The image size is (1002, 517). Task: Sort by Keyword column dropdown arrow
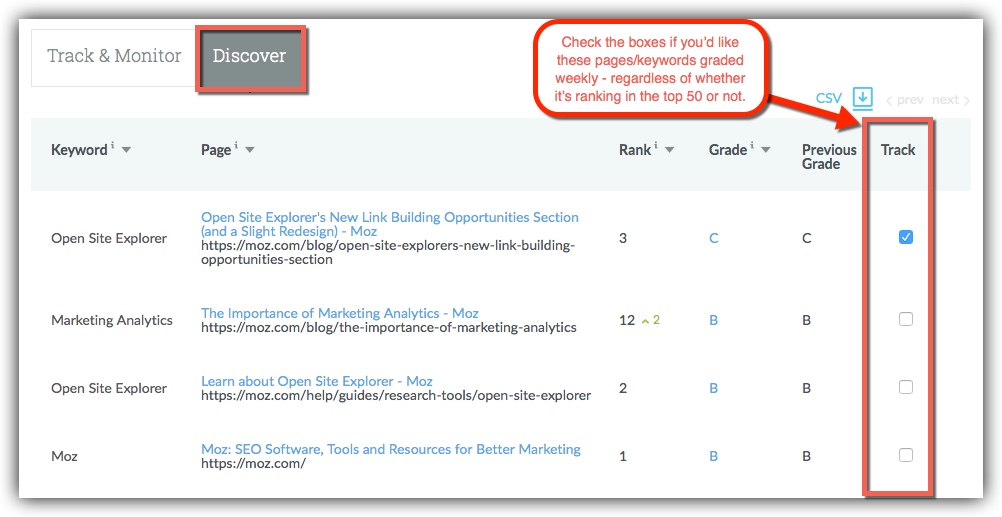pyautogui.click(x=126, y=150)
